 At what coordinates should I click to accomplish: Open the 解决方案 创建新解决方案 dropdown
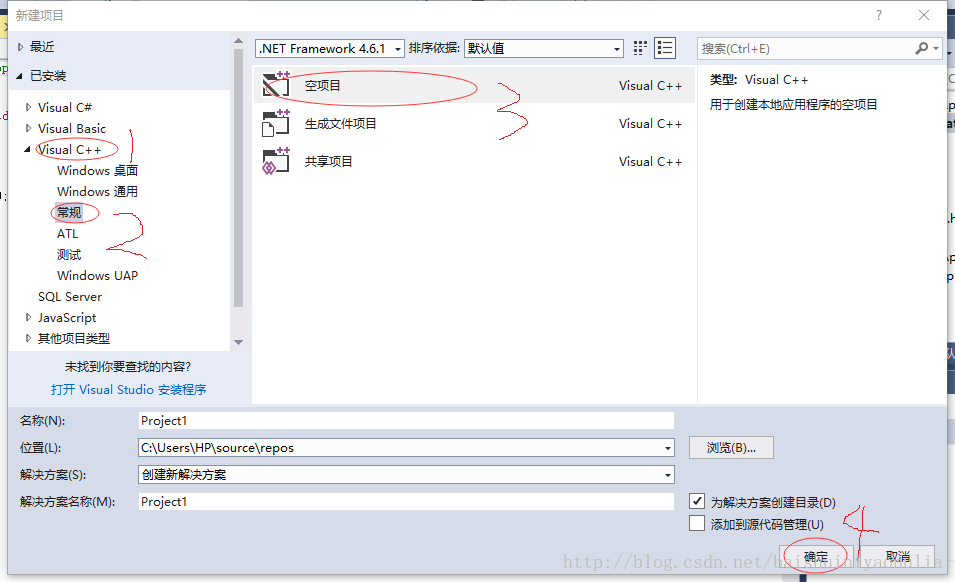406,474
